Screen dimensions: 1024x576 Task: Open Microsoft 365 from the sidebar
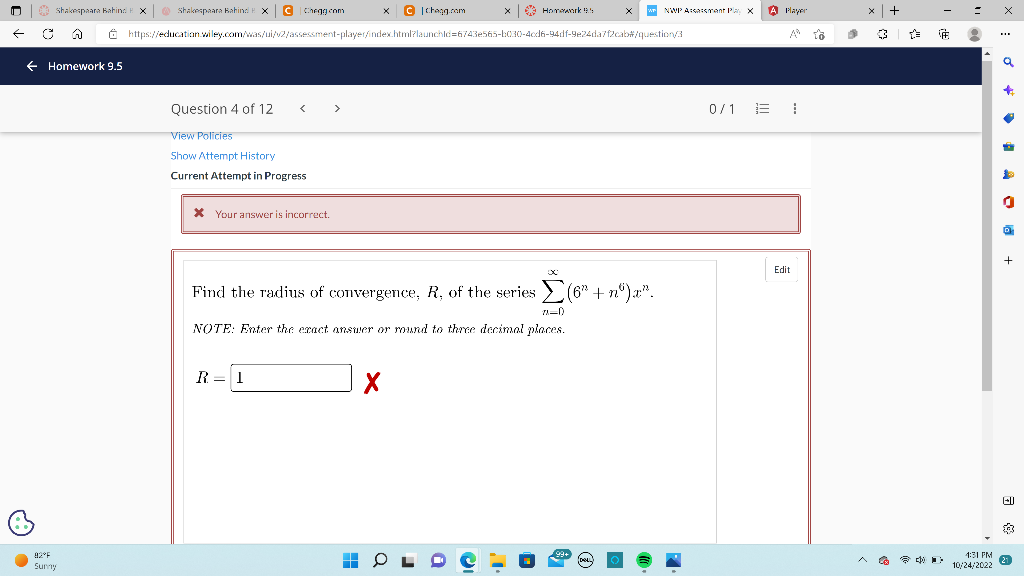[x=1009, y=203]
